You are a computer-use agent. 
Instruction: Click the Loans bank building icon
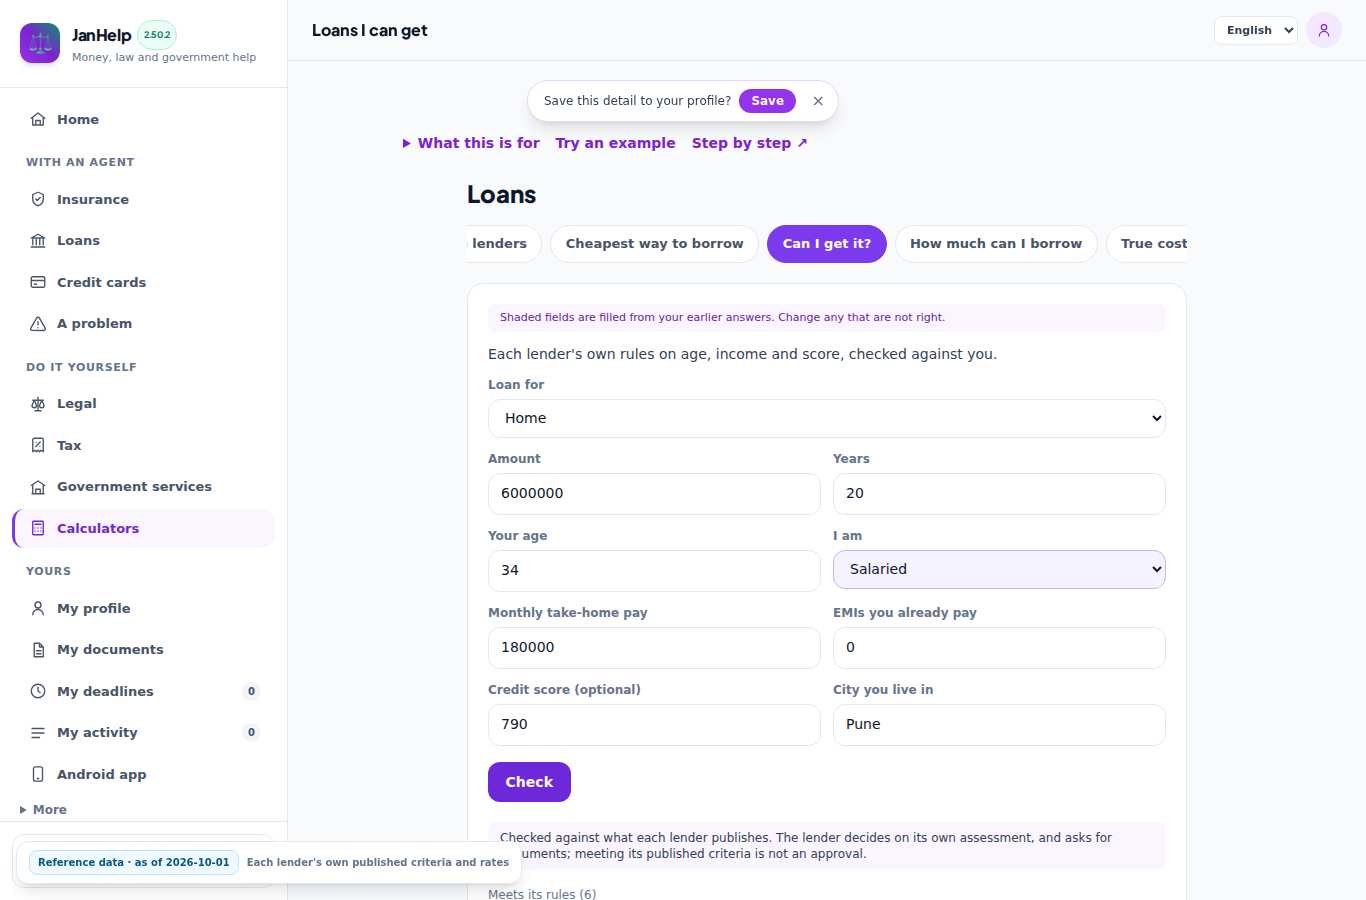[x=38, y=240]
